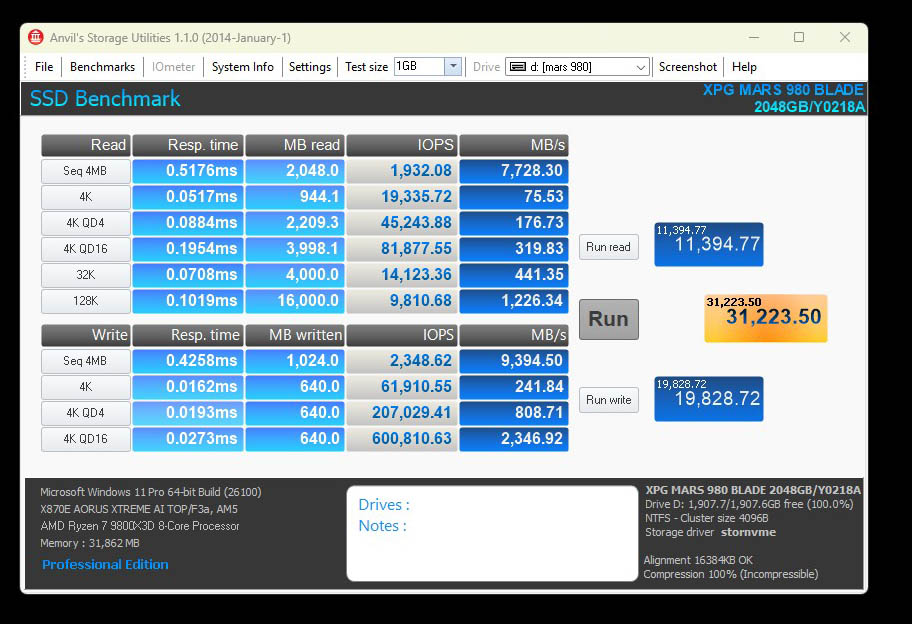Click the 0.5176ms response time value
912x624 pixels.
[188, 171]
